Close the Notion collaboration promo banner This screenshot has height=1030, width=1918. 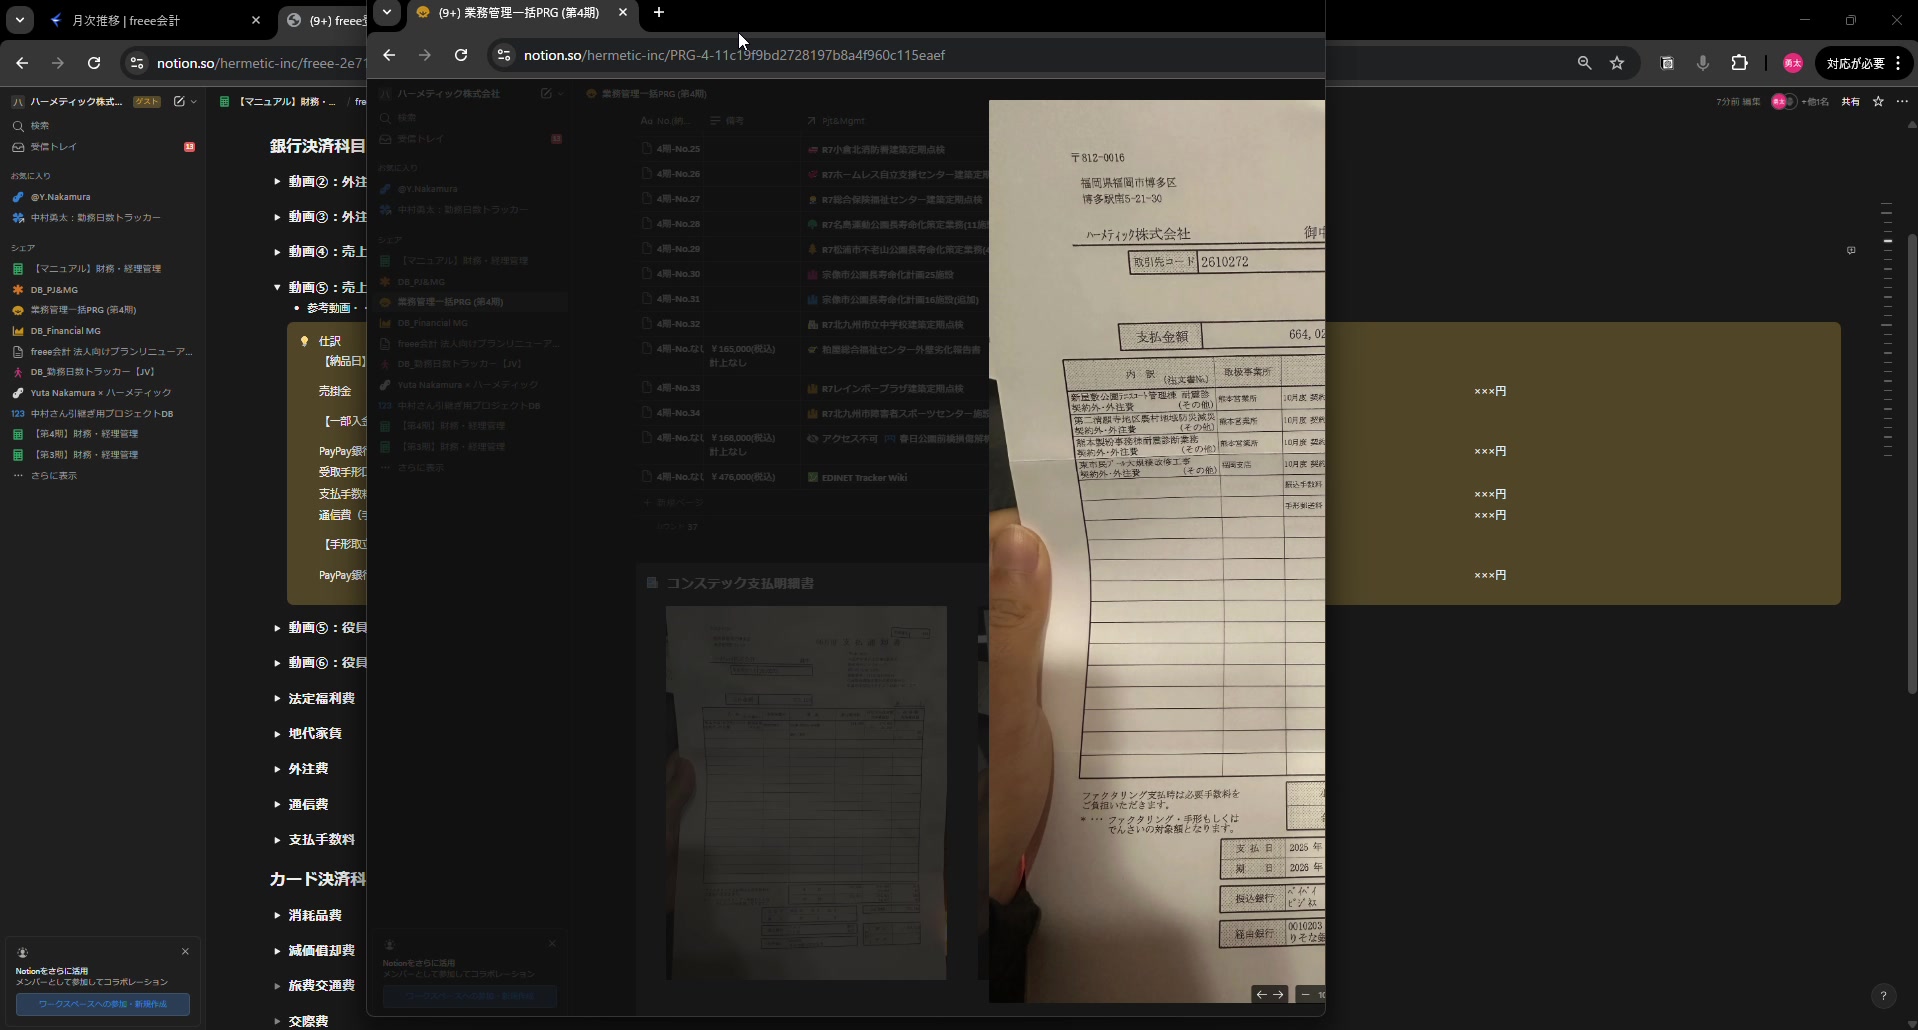tap(185, 952)
